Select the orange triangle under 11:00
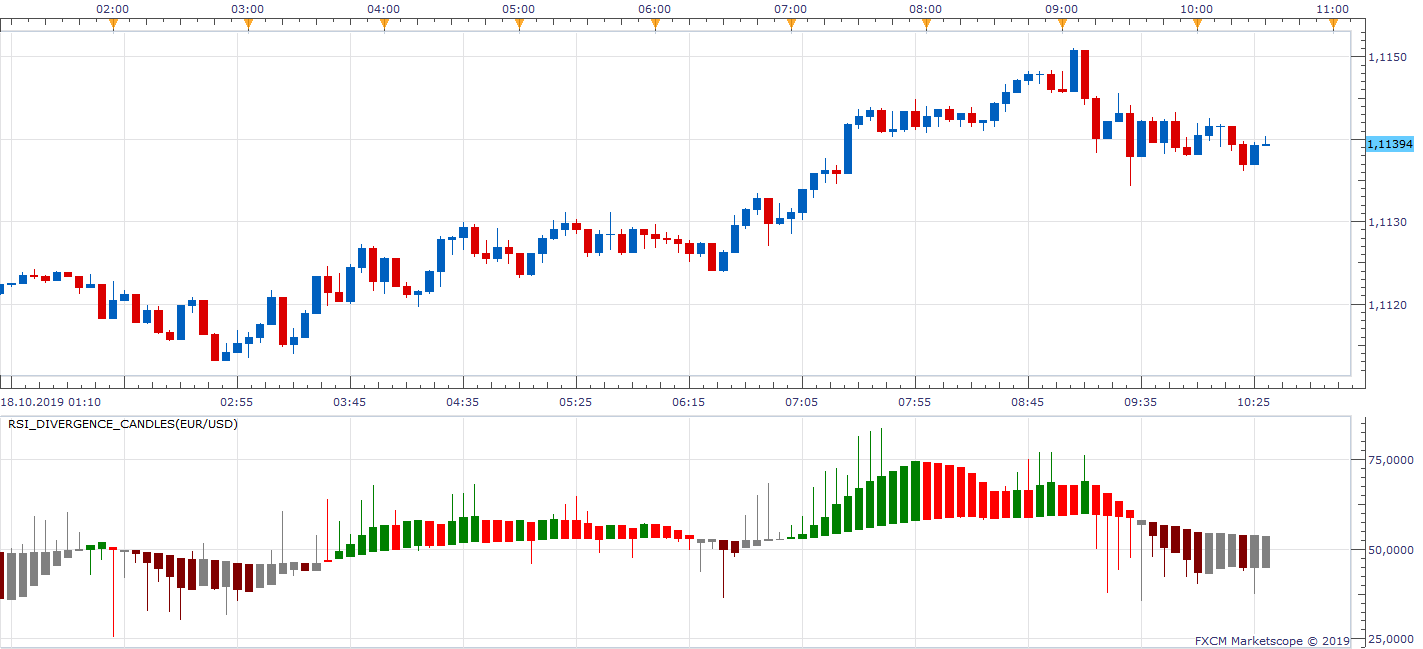Viewport: 1423px width, 649px height. click(1333, 24)
